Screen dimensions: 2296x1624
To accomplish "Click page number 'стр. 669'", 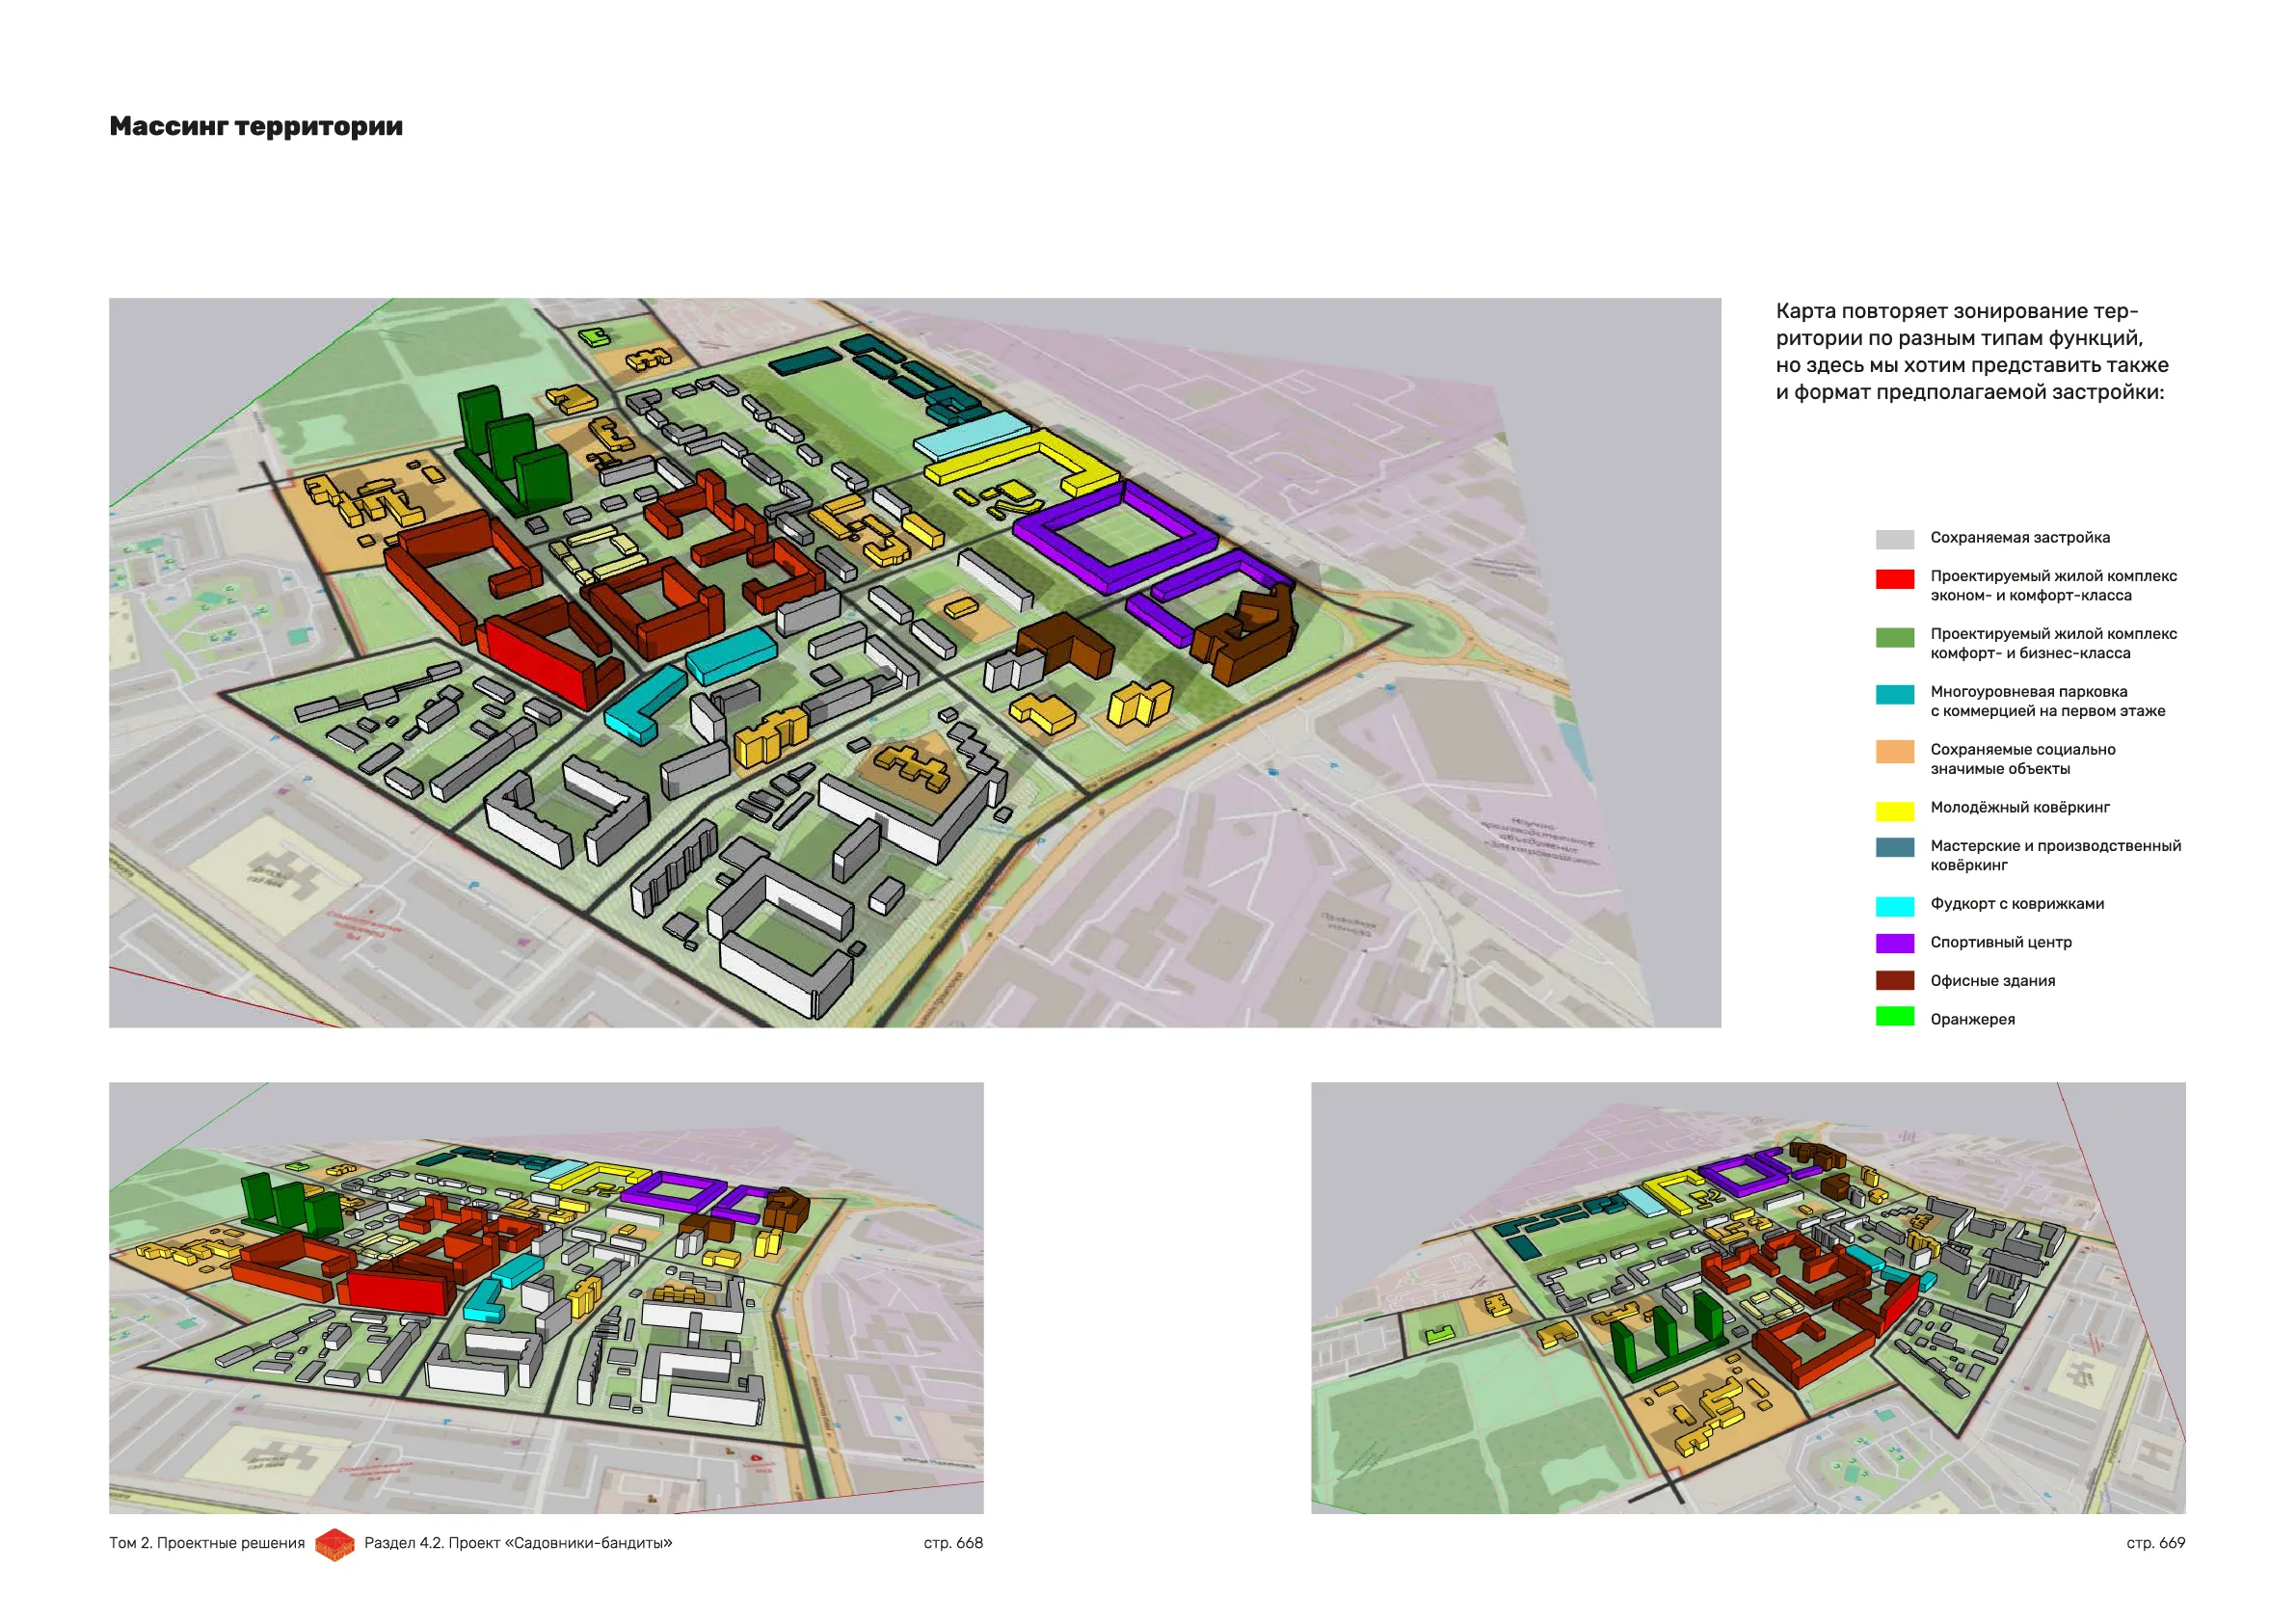I will (2155, 1543).
